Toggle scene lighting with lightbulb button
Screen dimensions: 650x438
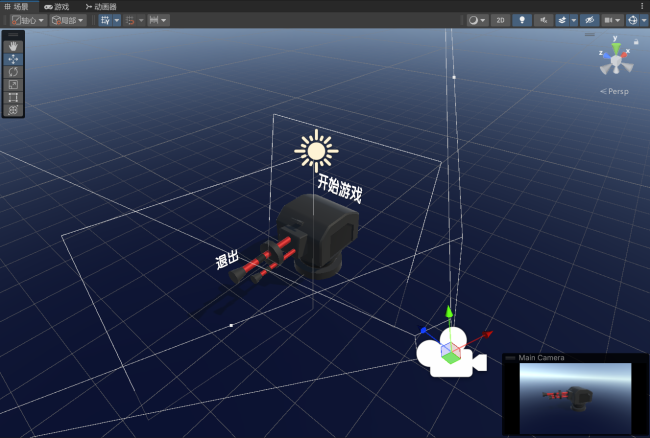point(522,20)
